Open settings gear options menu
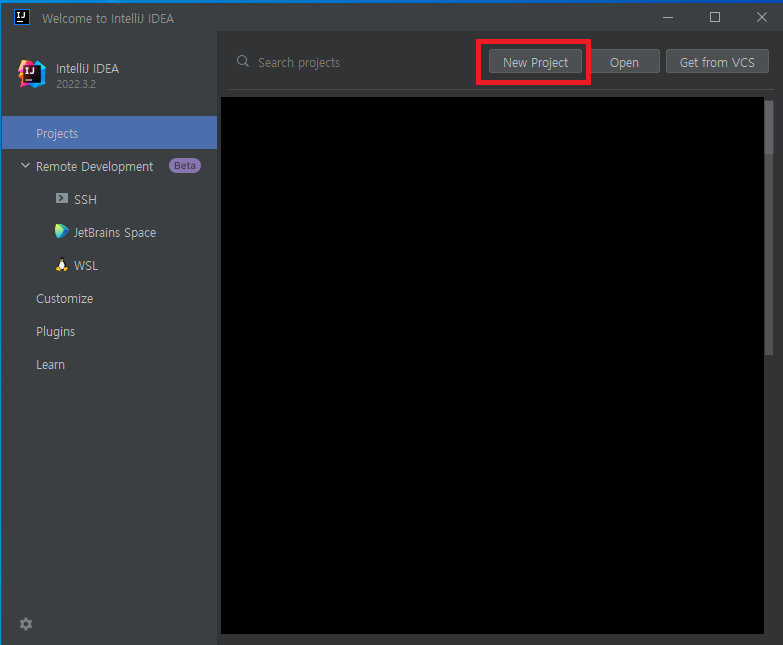 pyautogui.click(x=26, y=624)
